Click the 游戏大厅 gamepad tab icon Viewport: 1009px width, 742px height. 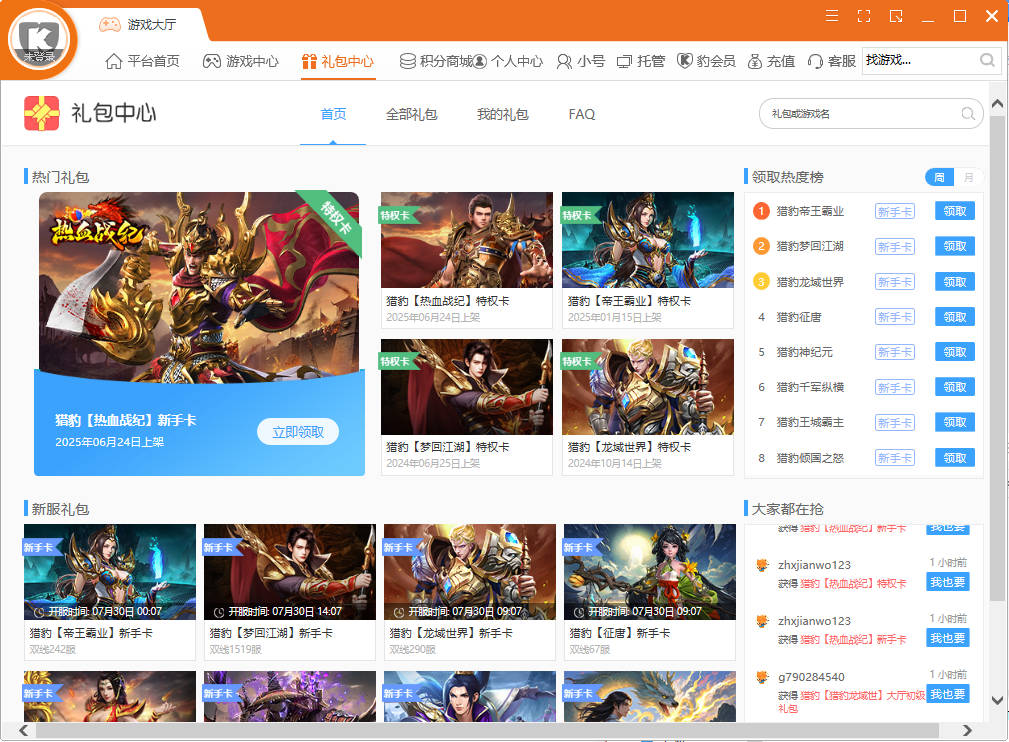tap(109, 24)
